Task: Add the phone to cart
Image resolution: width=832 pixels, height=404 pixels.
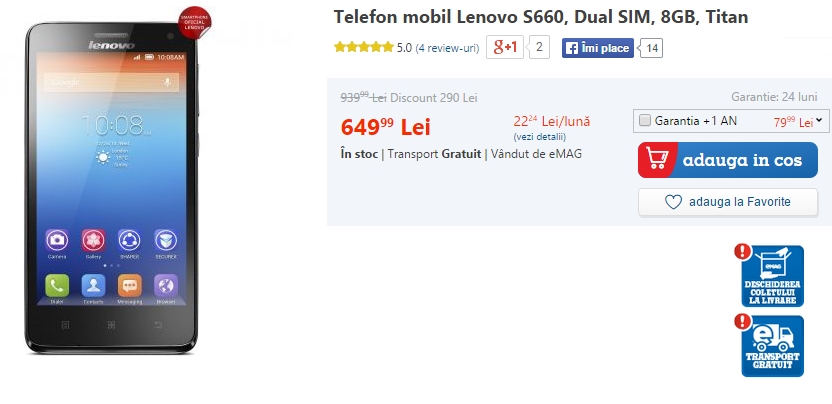Action: (727, 160)
